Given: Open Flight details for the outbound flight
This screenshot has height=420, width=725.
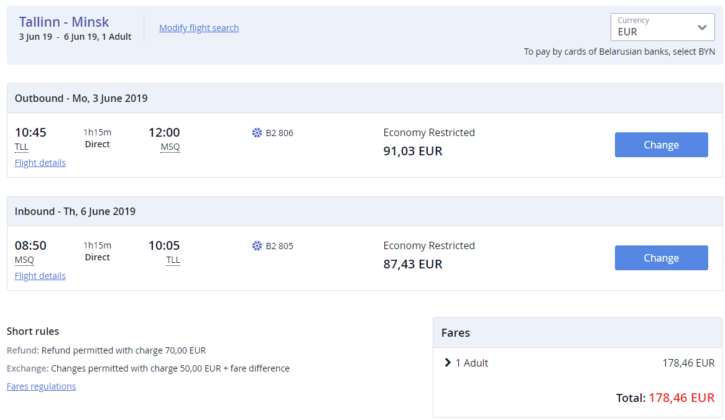Looking at the screenshot, I should coord(40,163).
